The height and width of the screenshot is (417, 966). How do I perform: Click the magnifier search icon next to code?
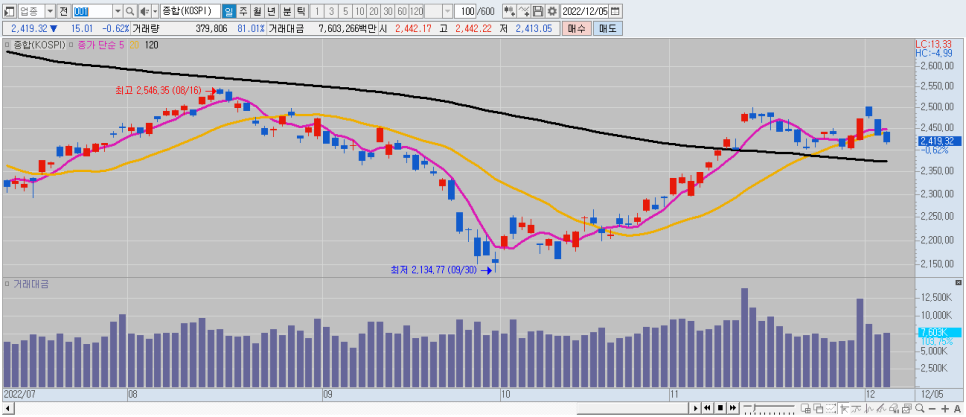(x=129, y=11)
